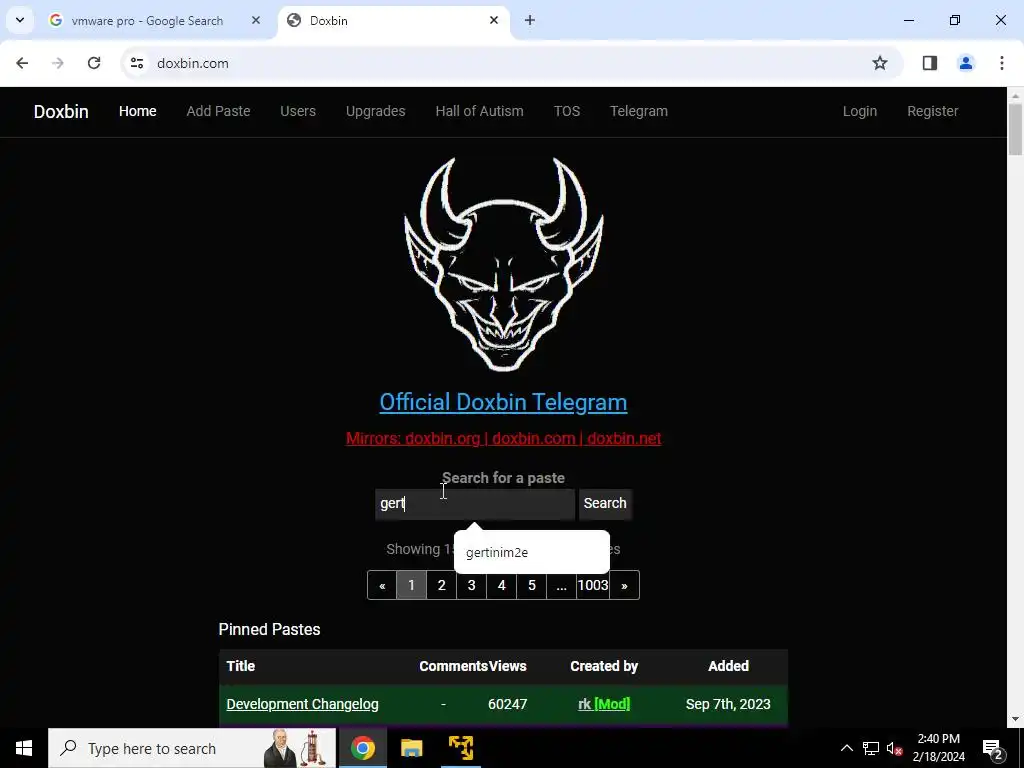Screen dimensions: 1024x768
Task: Open the Chrome side panel
Action: 930,63
